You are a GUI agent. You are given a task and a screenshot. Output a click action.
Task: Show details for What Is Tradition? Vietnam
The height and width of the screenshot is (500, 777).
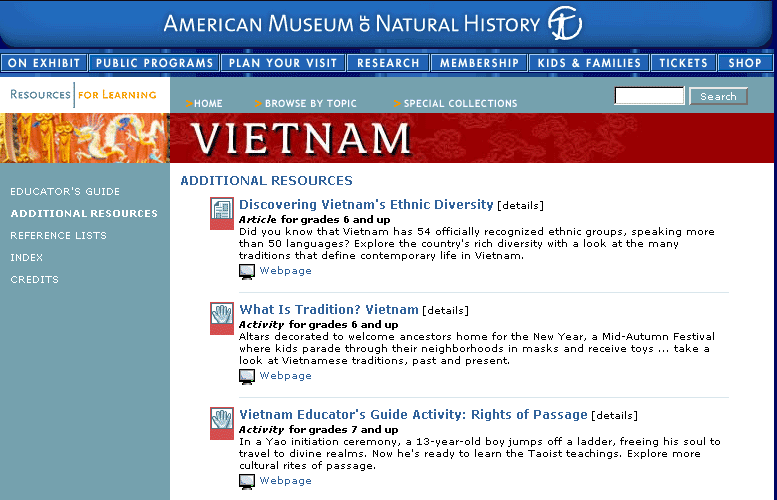coord(445,311)
